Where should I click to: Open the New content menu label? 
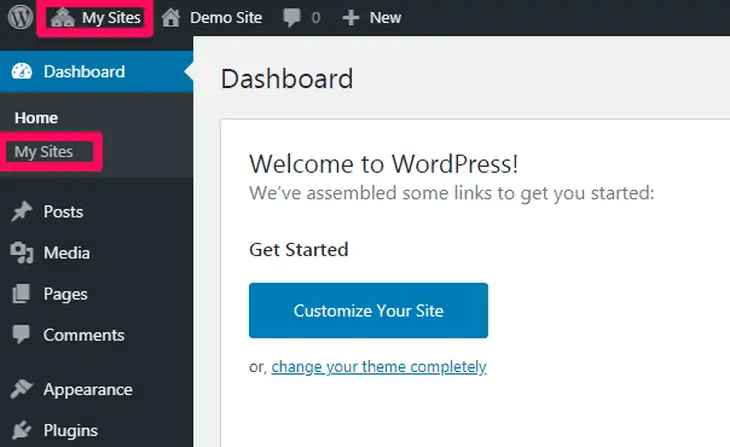(385, 17)
